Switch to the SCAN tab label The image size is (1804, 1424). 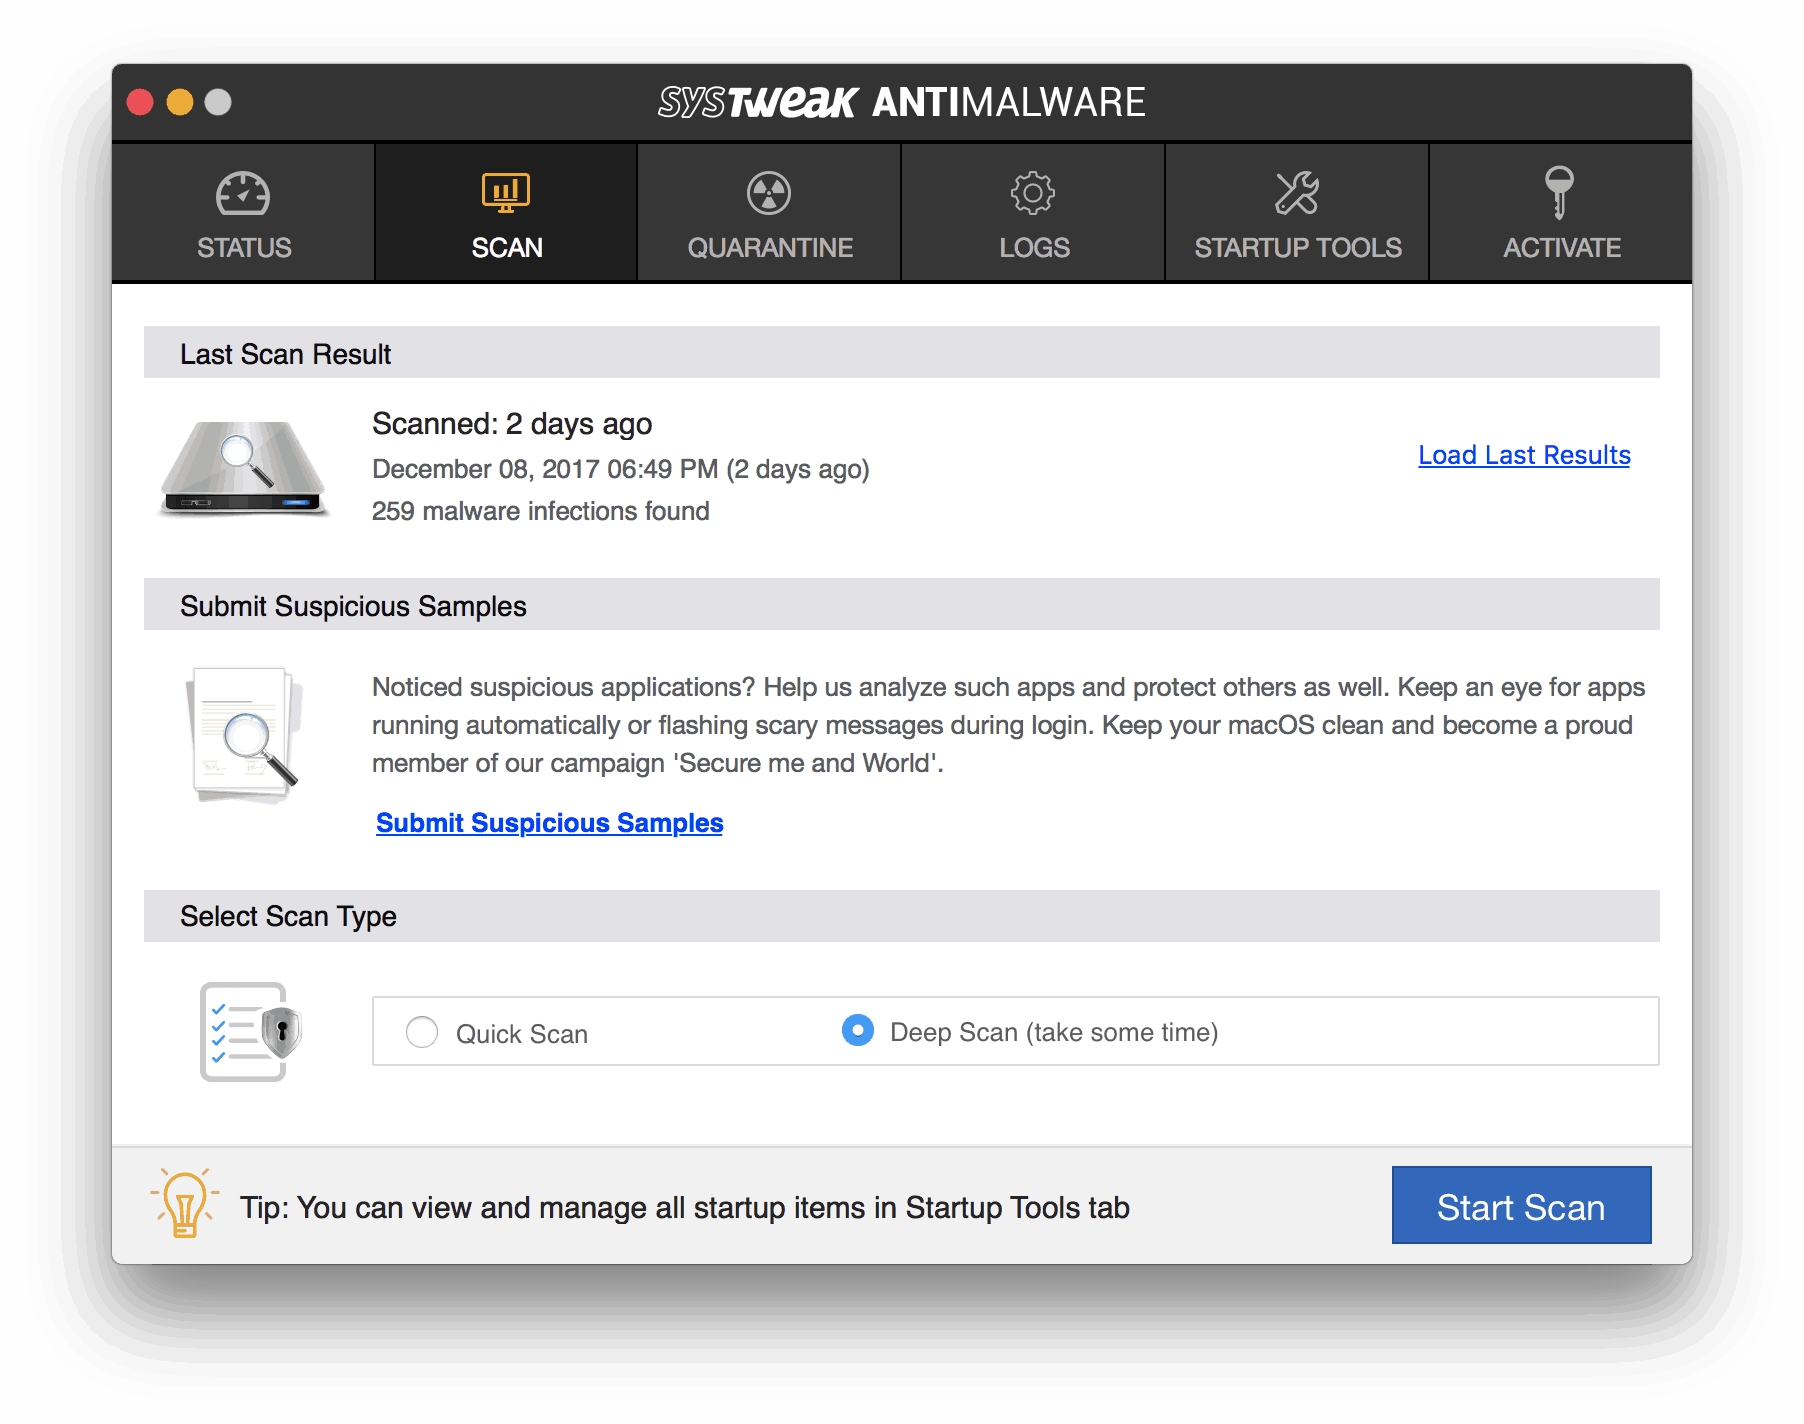pos(507,248)
